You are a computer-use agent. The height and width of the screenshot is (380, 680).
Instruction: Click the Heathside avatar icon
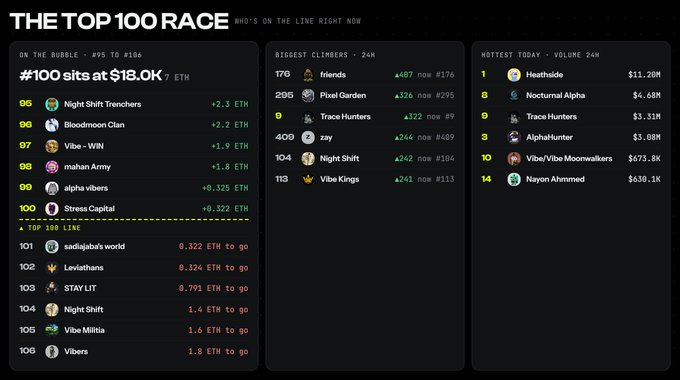514,75
